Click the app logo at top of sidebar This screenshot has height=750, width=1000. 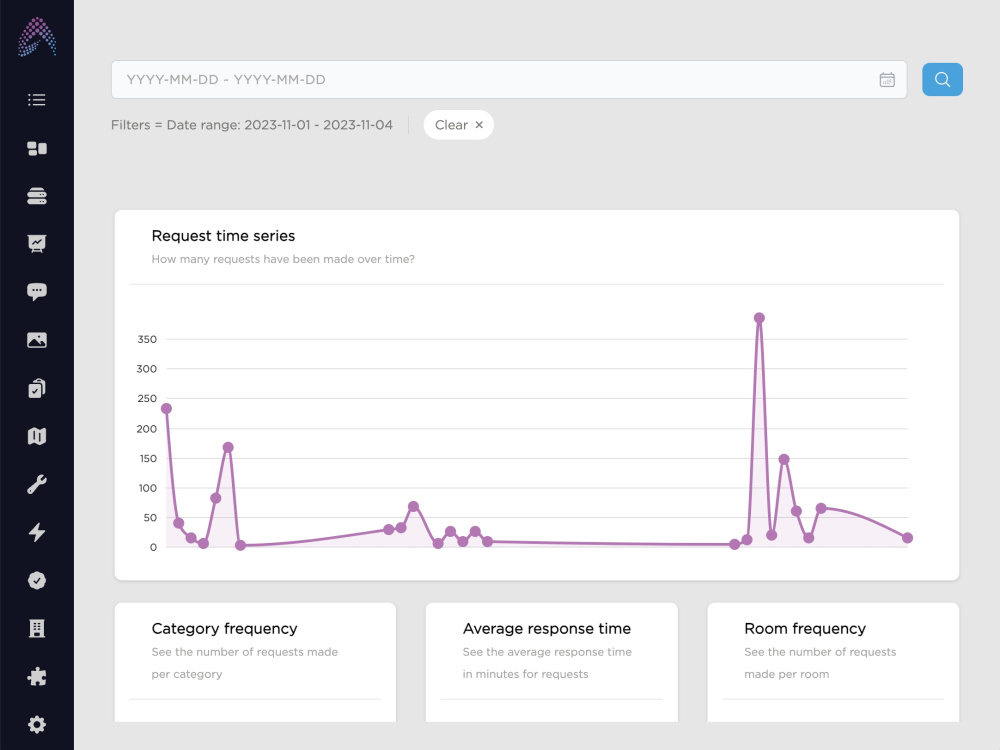(37, 37)
